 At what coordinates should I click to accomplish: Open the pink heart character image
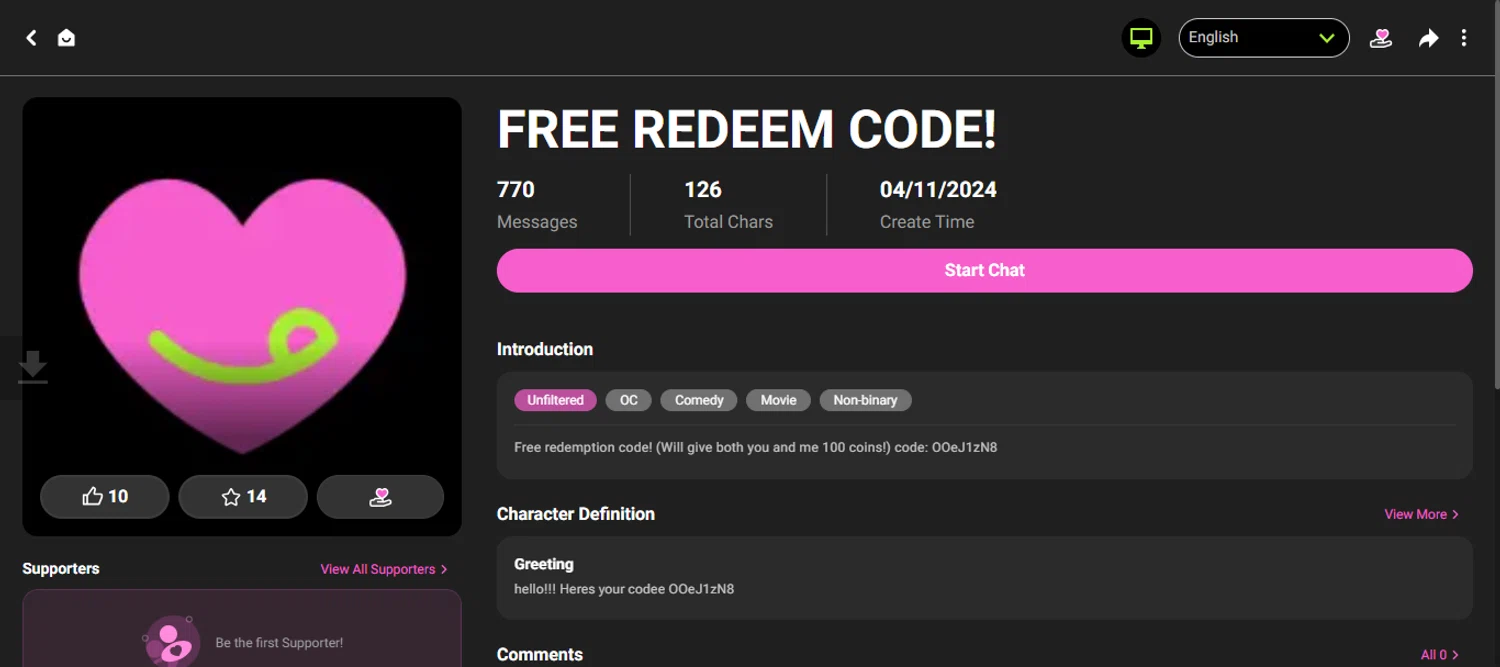coord(242,315)
